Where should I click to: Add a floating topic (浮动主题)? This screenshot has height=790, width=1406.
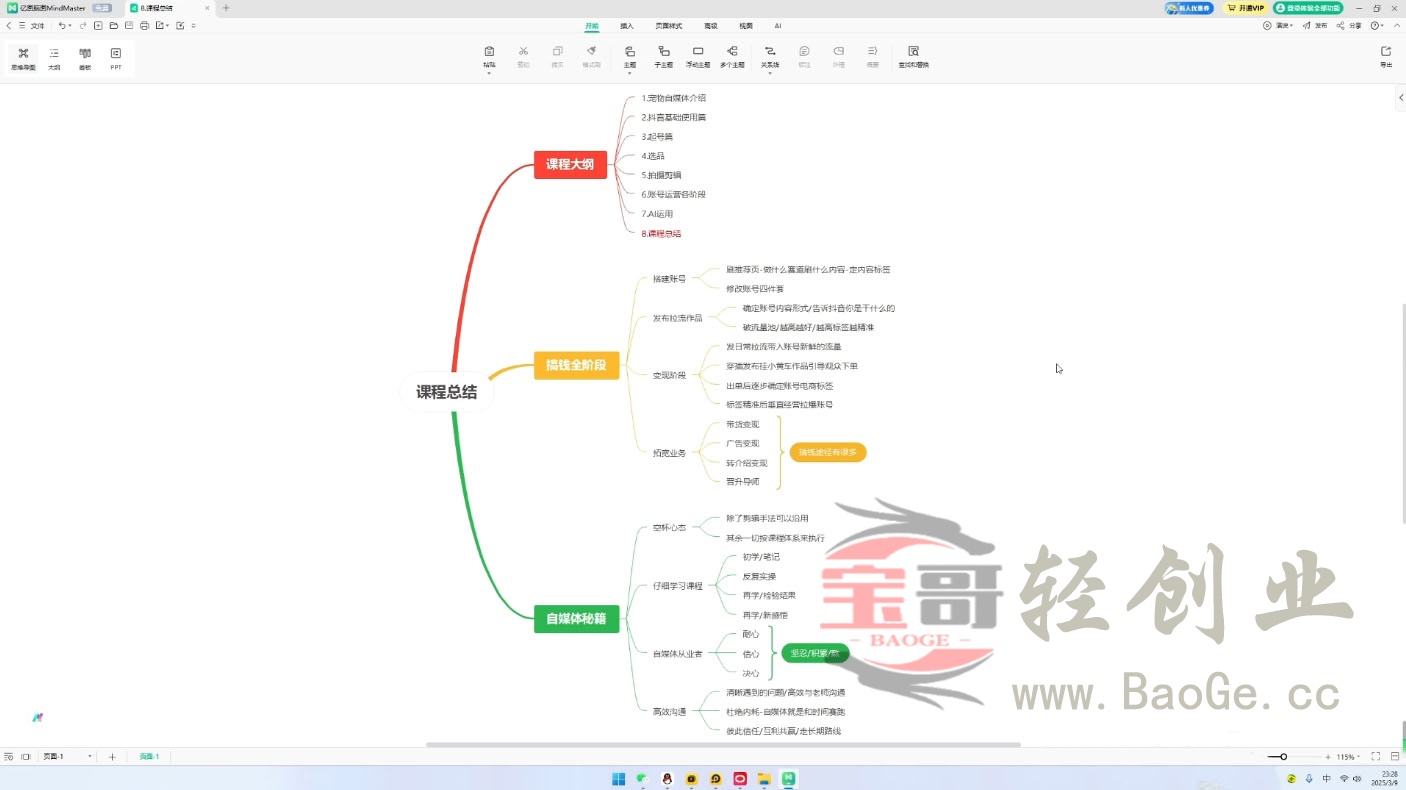point(698,56)
